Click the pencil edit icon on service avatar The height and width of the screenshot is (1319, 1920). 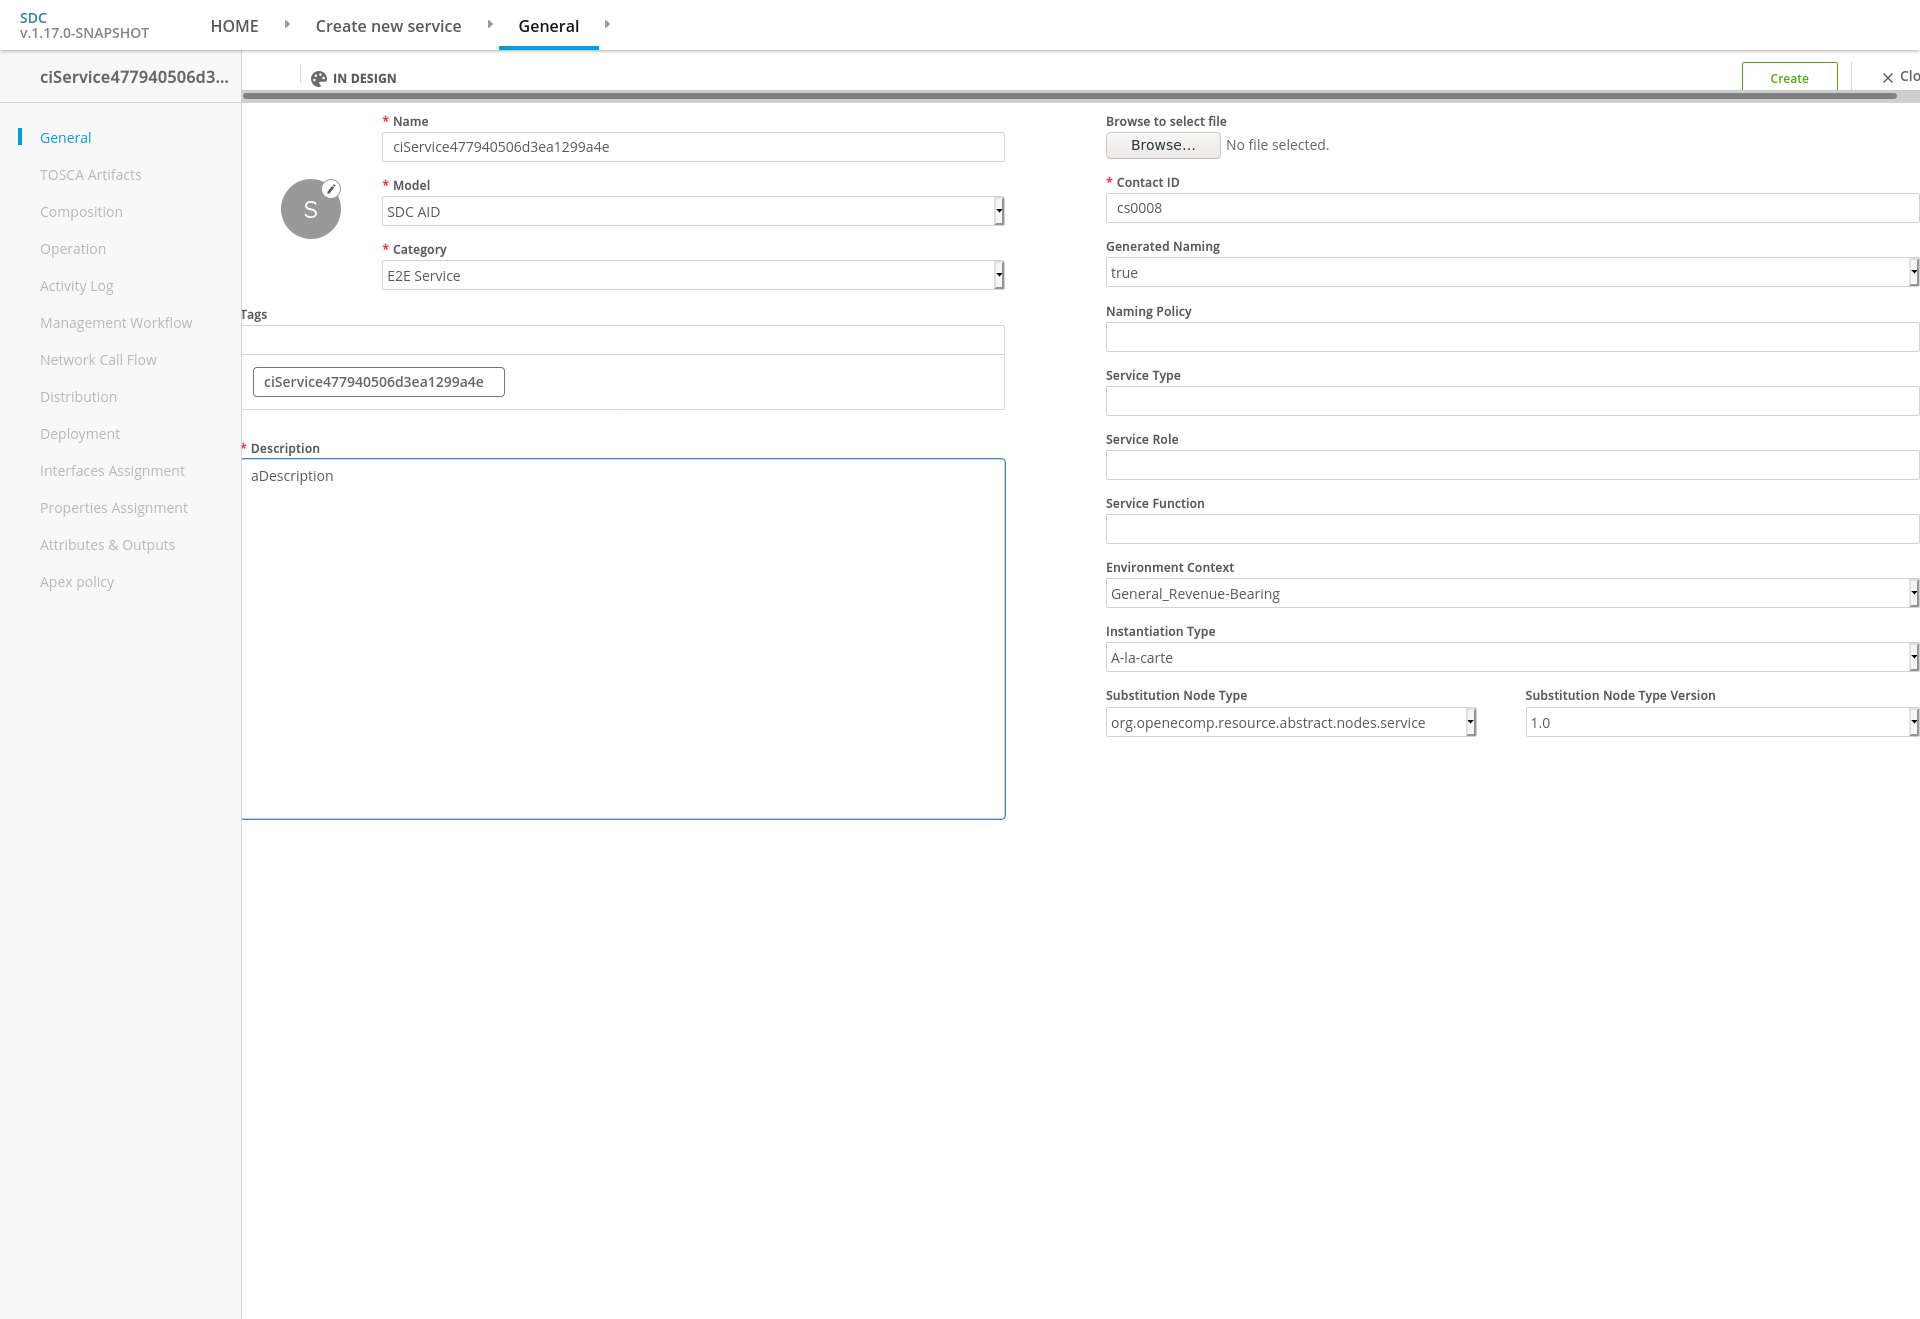[x=331, y=189]
